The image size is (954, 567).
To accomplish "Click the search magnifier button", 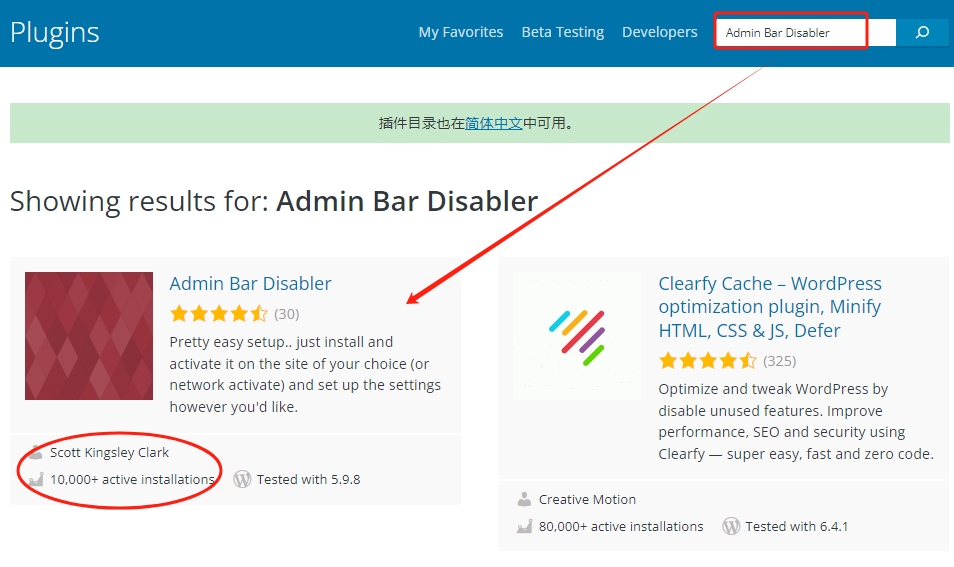I will 922,32.
